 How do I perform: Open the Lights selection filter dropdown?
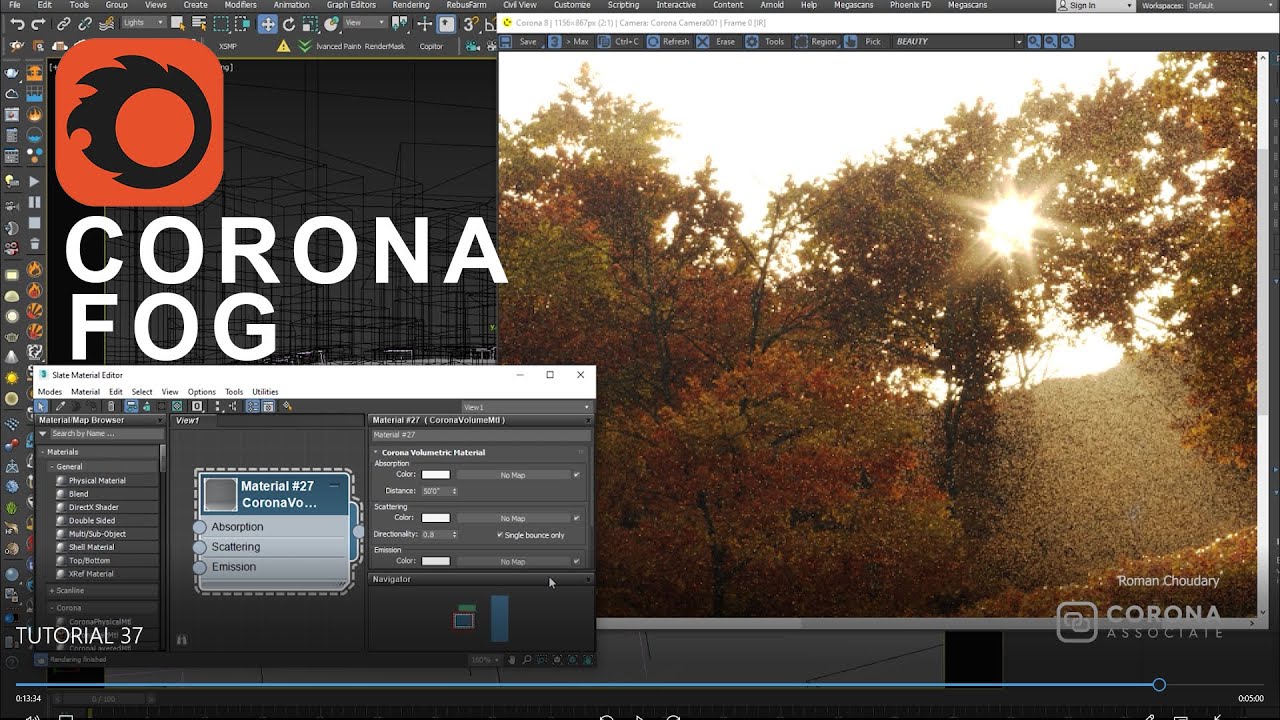pos(144,23)
